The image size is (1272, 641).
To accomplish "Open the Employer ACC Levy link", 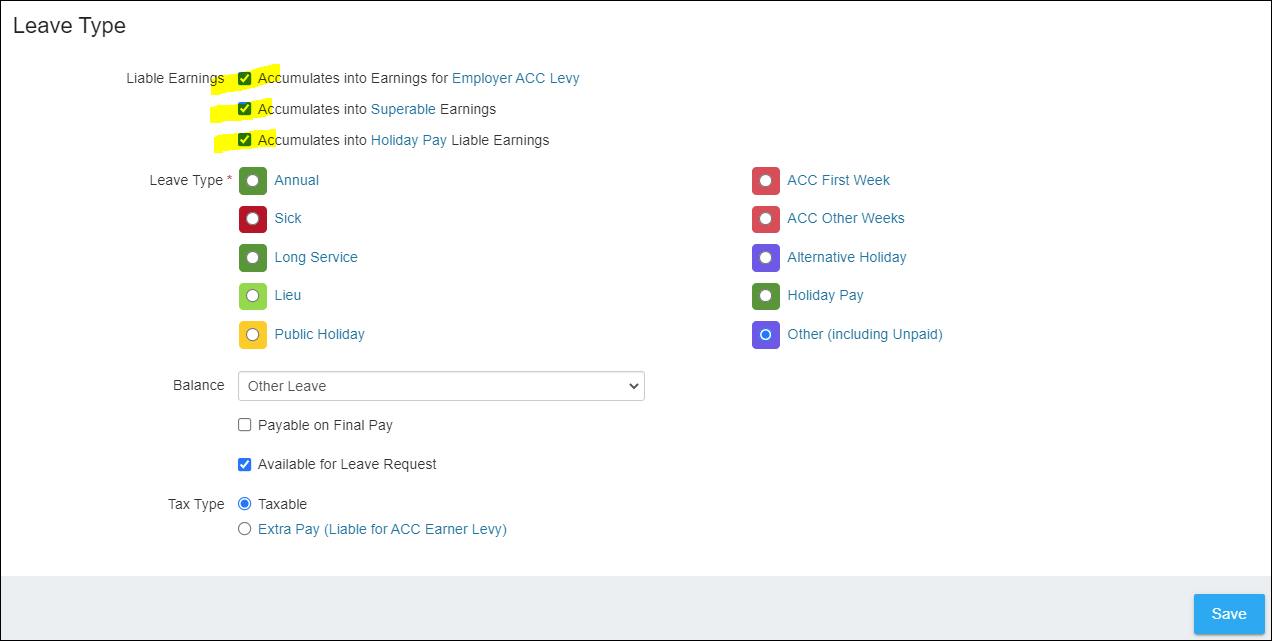I will point(516,78).
